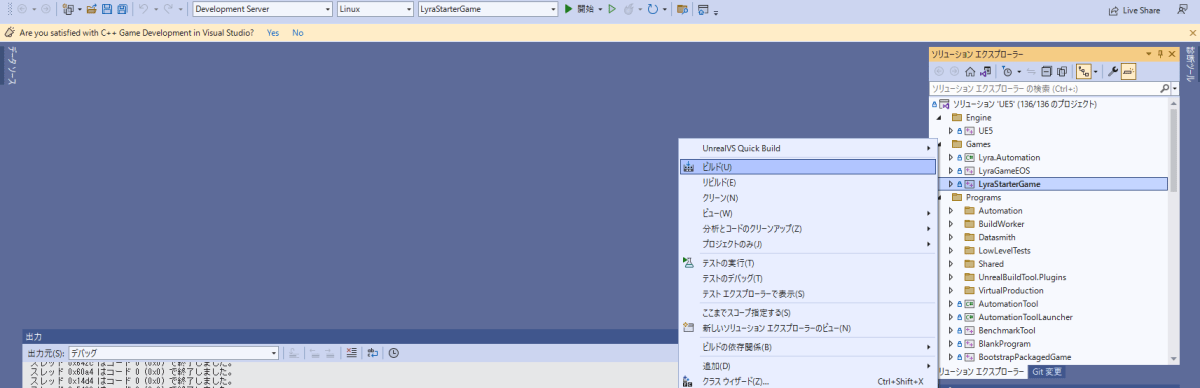
Task: Close the Solution Explorer panel
Action: click(x=1172, y=54)
